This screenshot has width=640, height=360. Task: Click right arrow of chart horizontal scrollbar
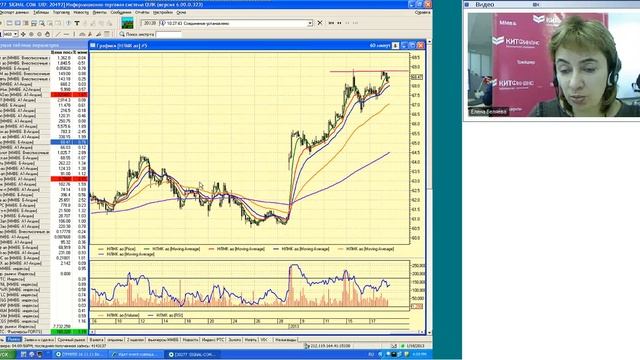pyautogui.click(x=422, y=332)
